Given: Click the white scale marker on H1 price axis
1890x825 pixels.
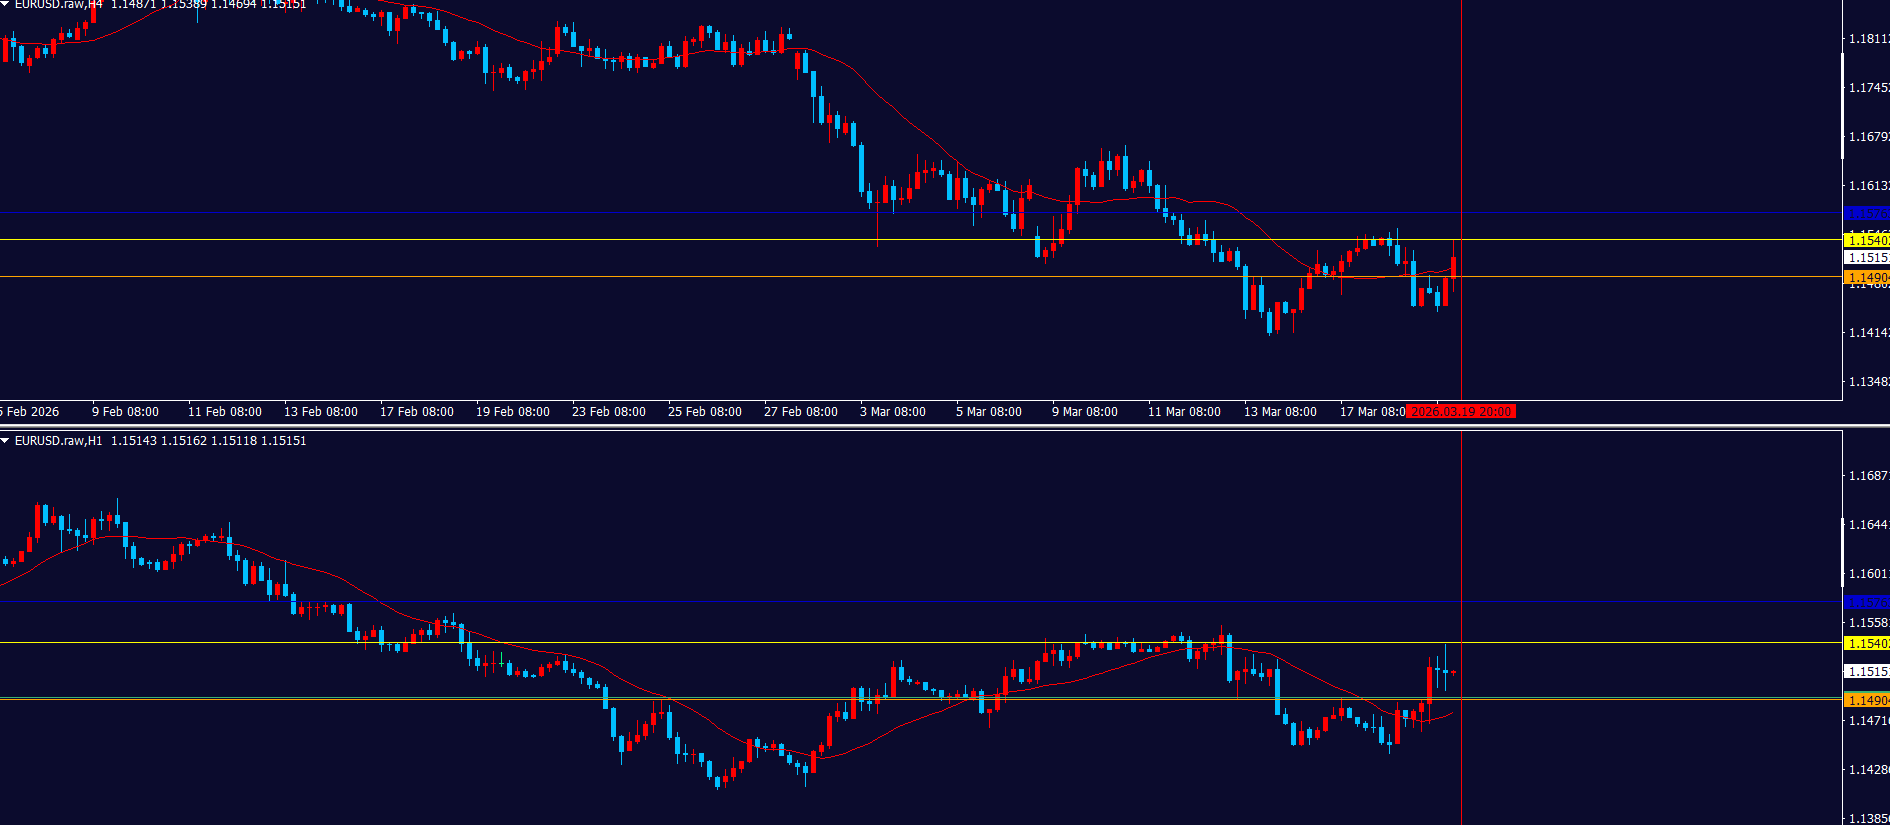Looking at the screenshot, I should (1843, 550).
